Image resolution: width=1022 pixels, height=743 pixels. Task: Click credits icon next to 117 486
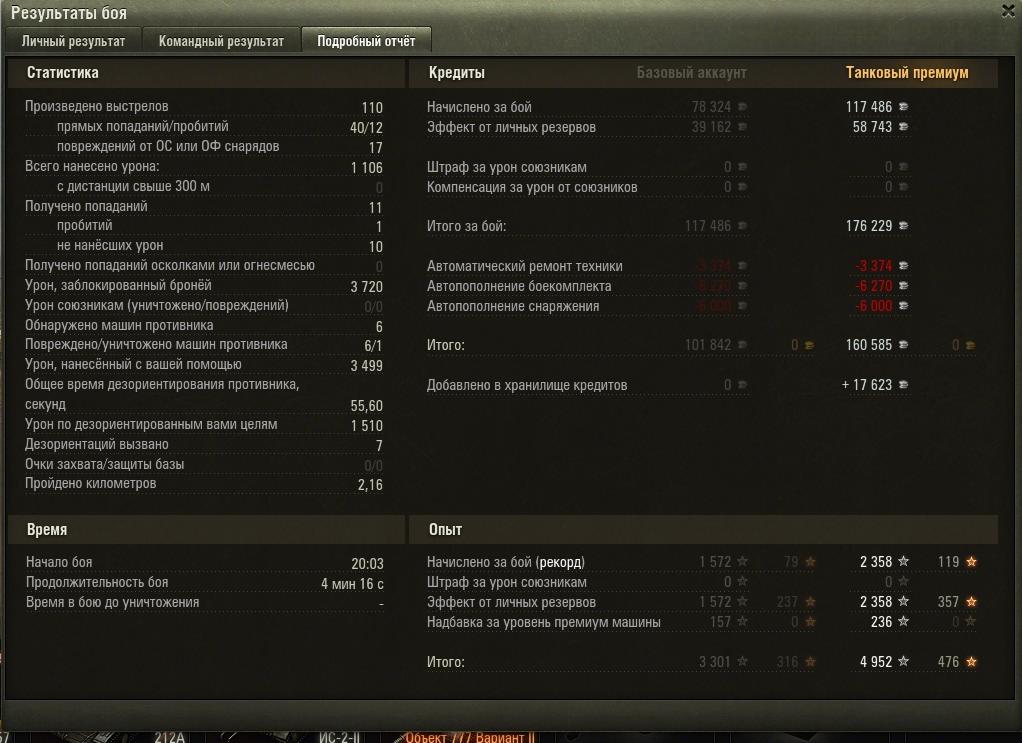click(903, 107)
